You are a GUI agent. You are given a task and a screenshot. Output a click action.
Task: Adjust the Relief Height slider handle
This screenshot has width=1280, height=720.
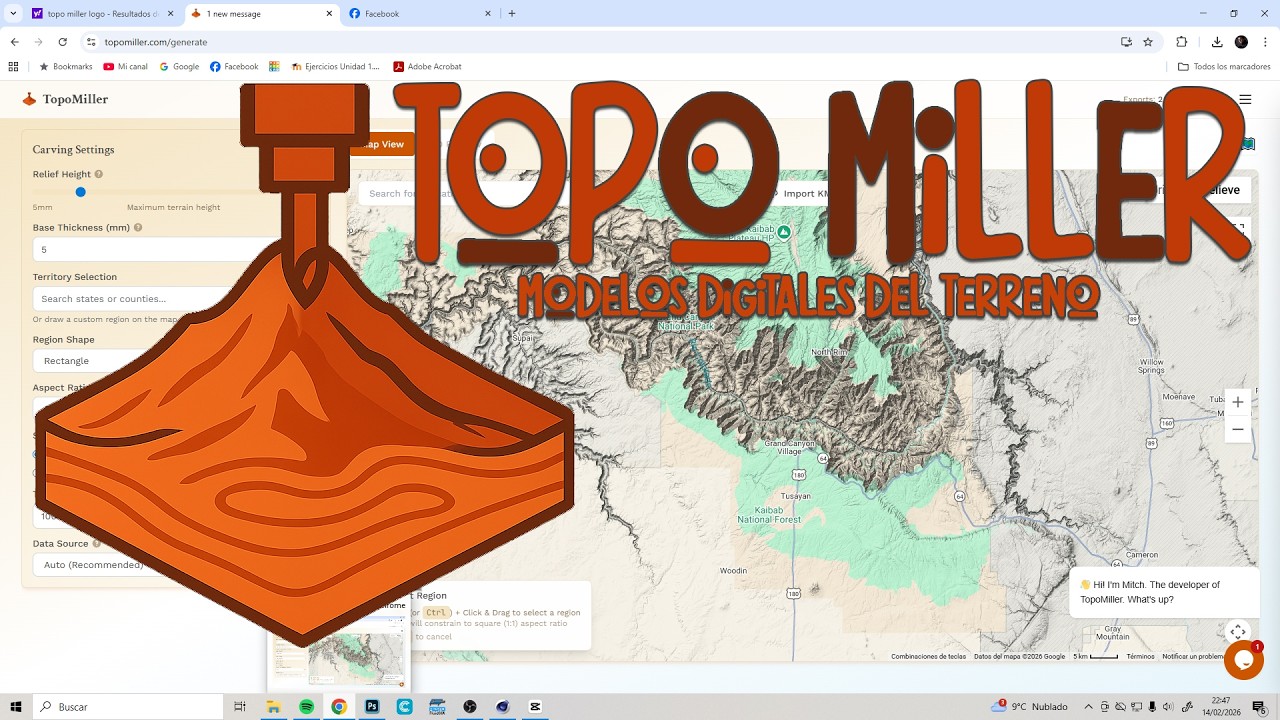(81, 192)
